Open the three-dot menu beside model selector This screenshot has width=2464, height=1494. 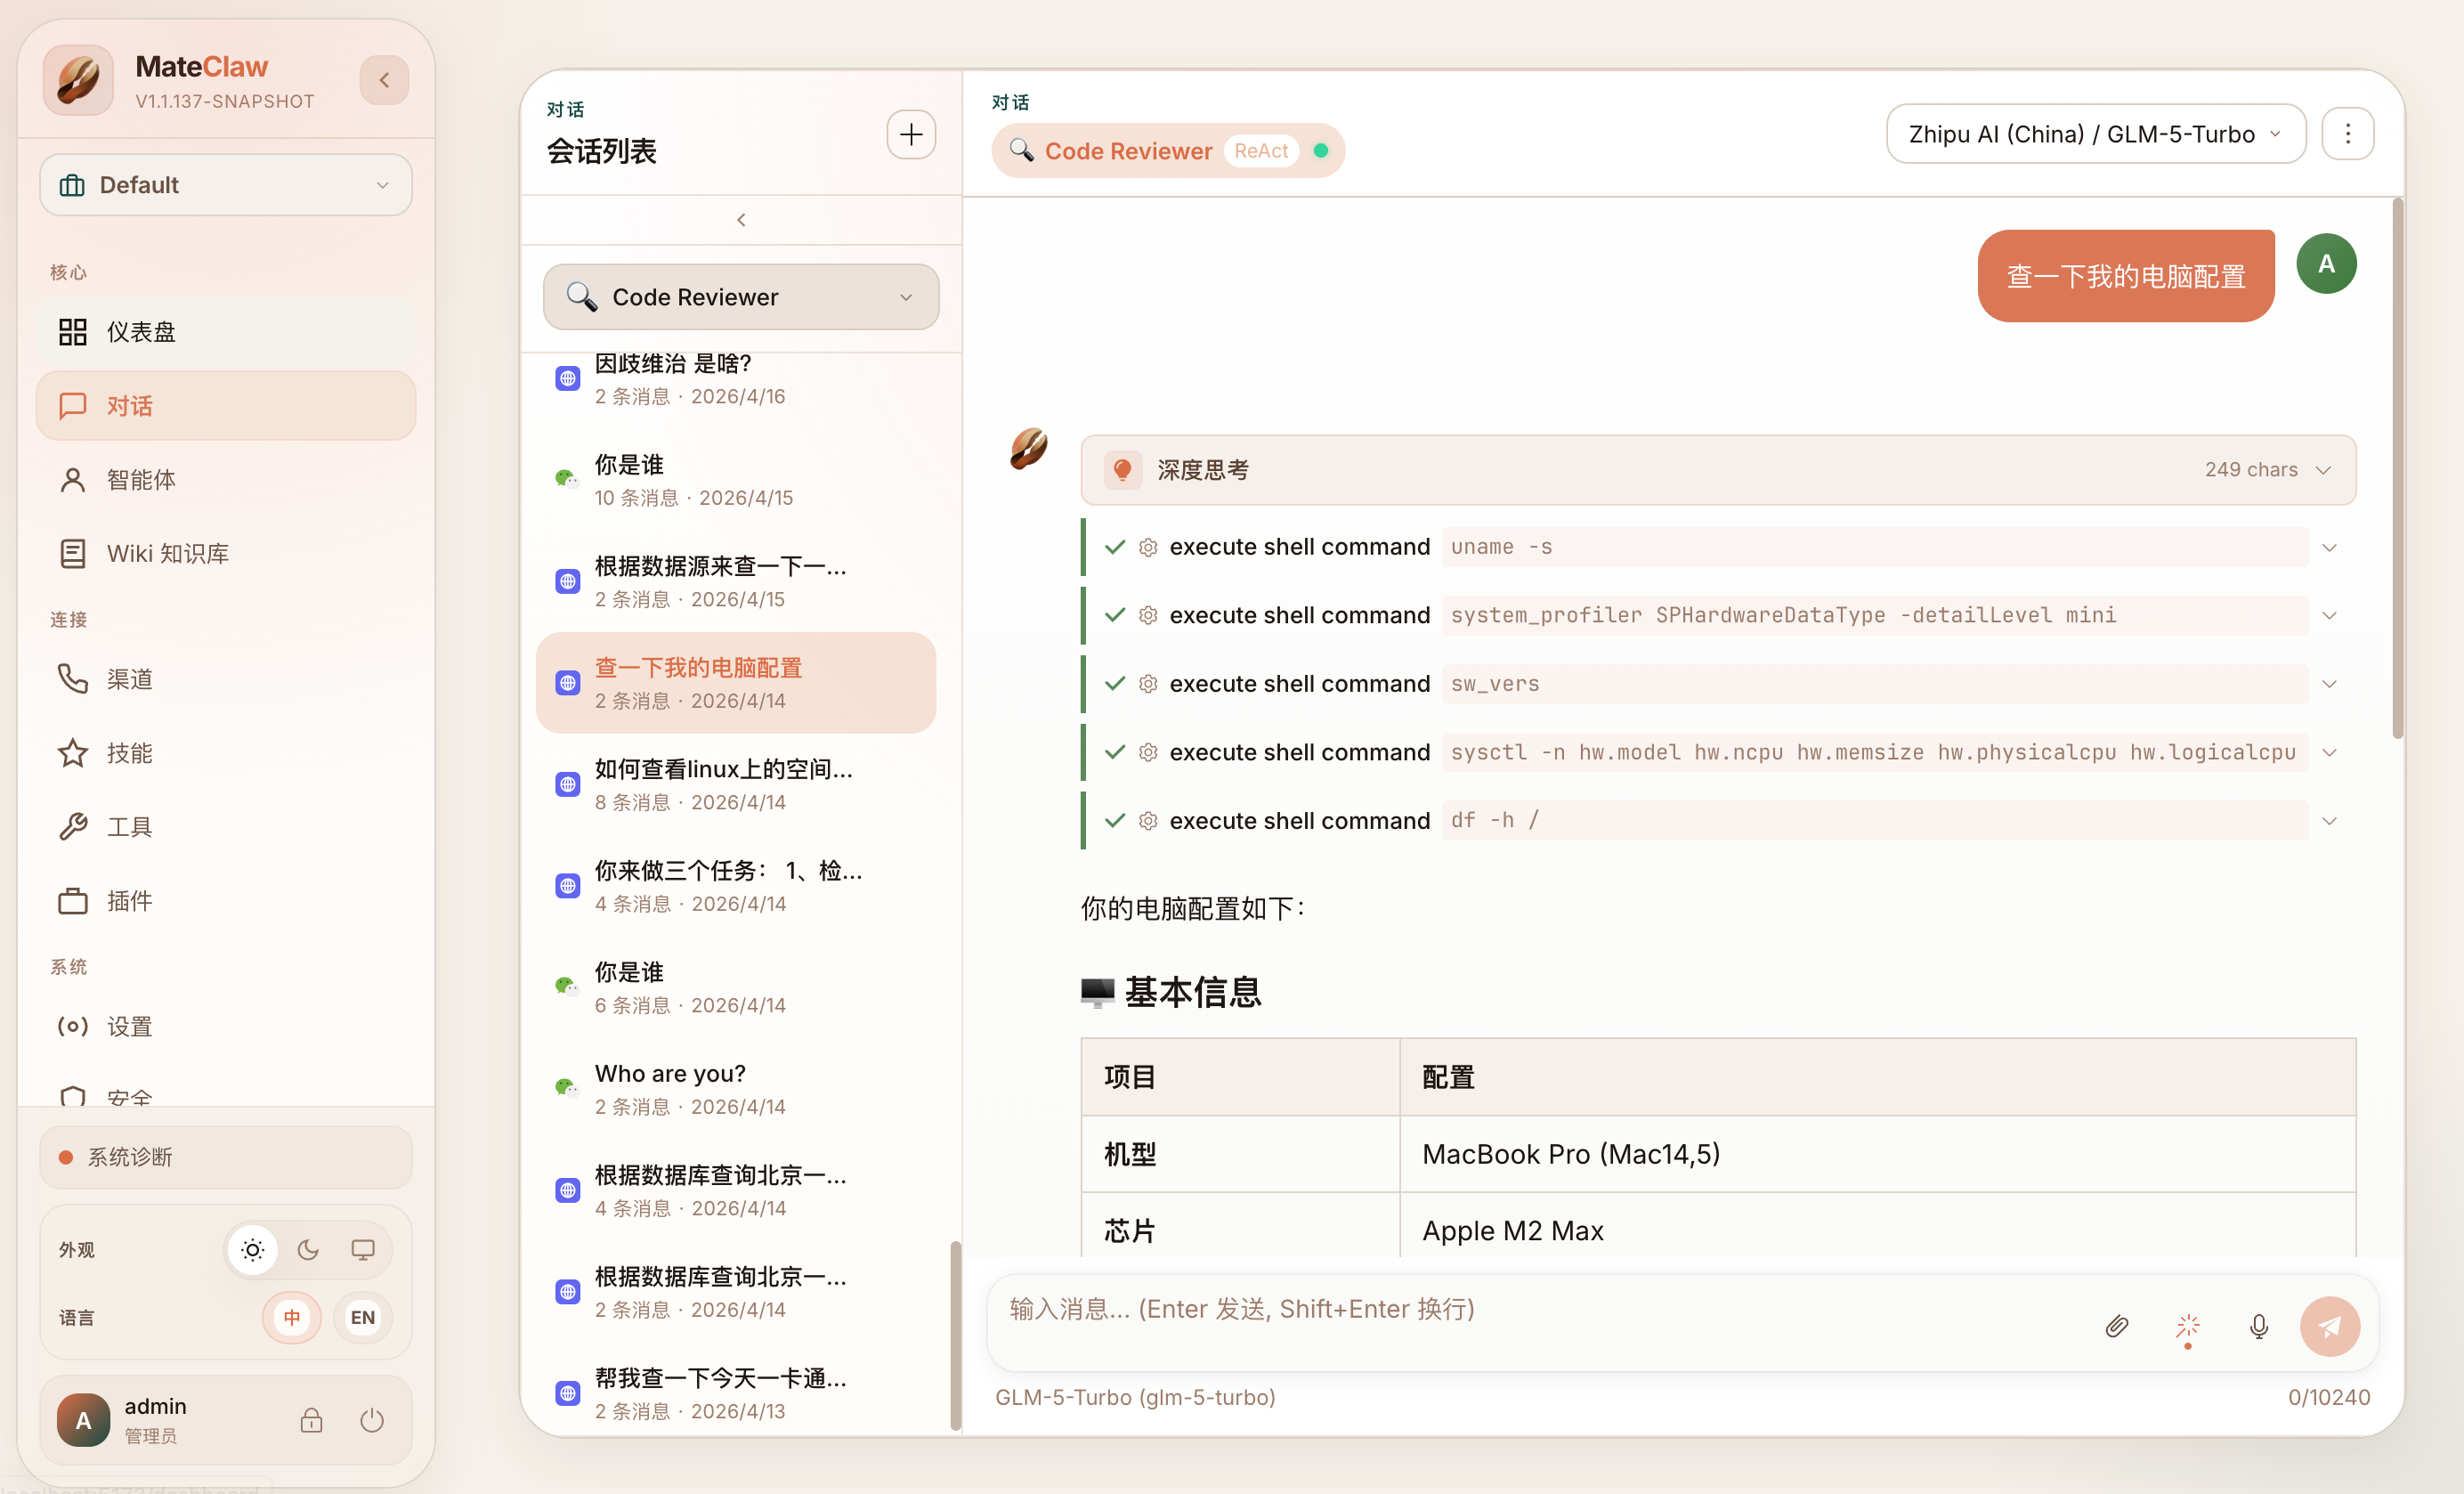coord(2348,133)
